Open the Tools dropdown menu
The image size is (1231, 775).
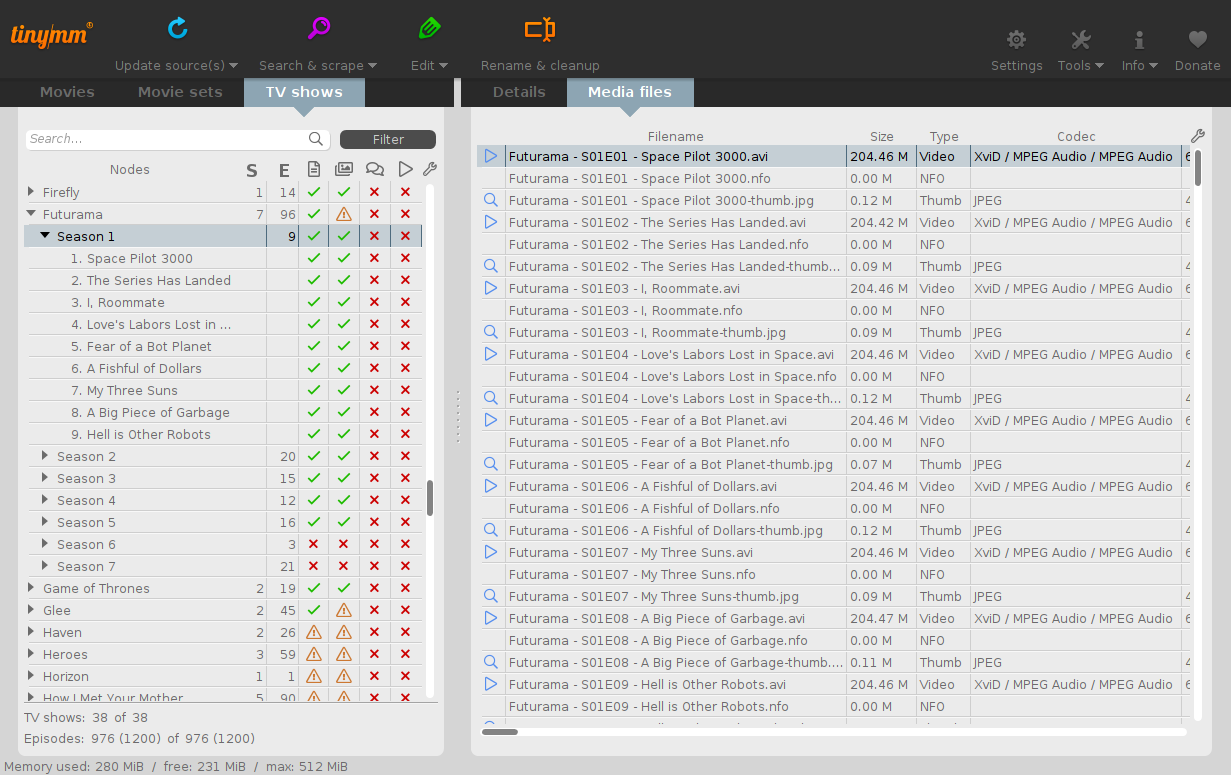coord(1099,66)
